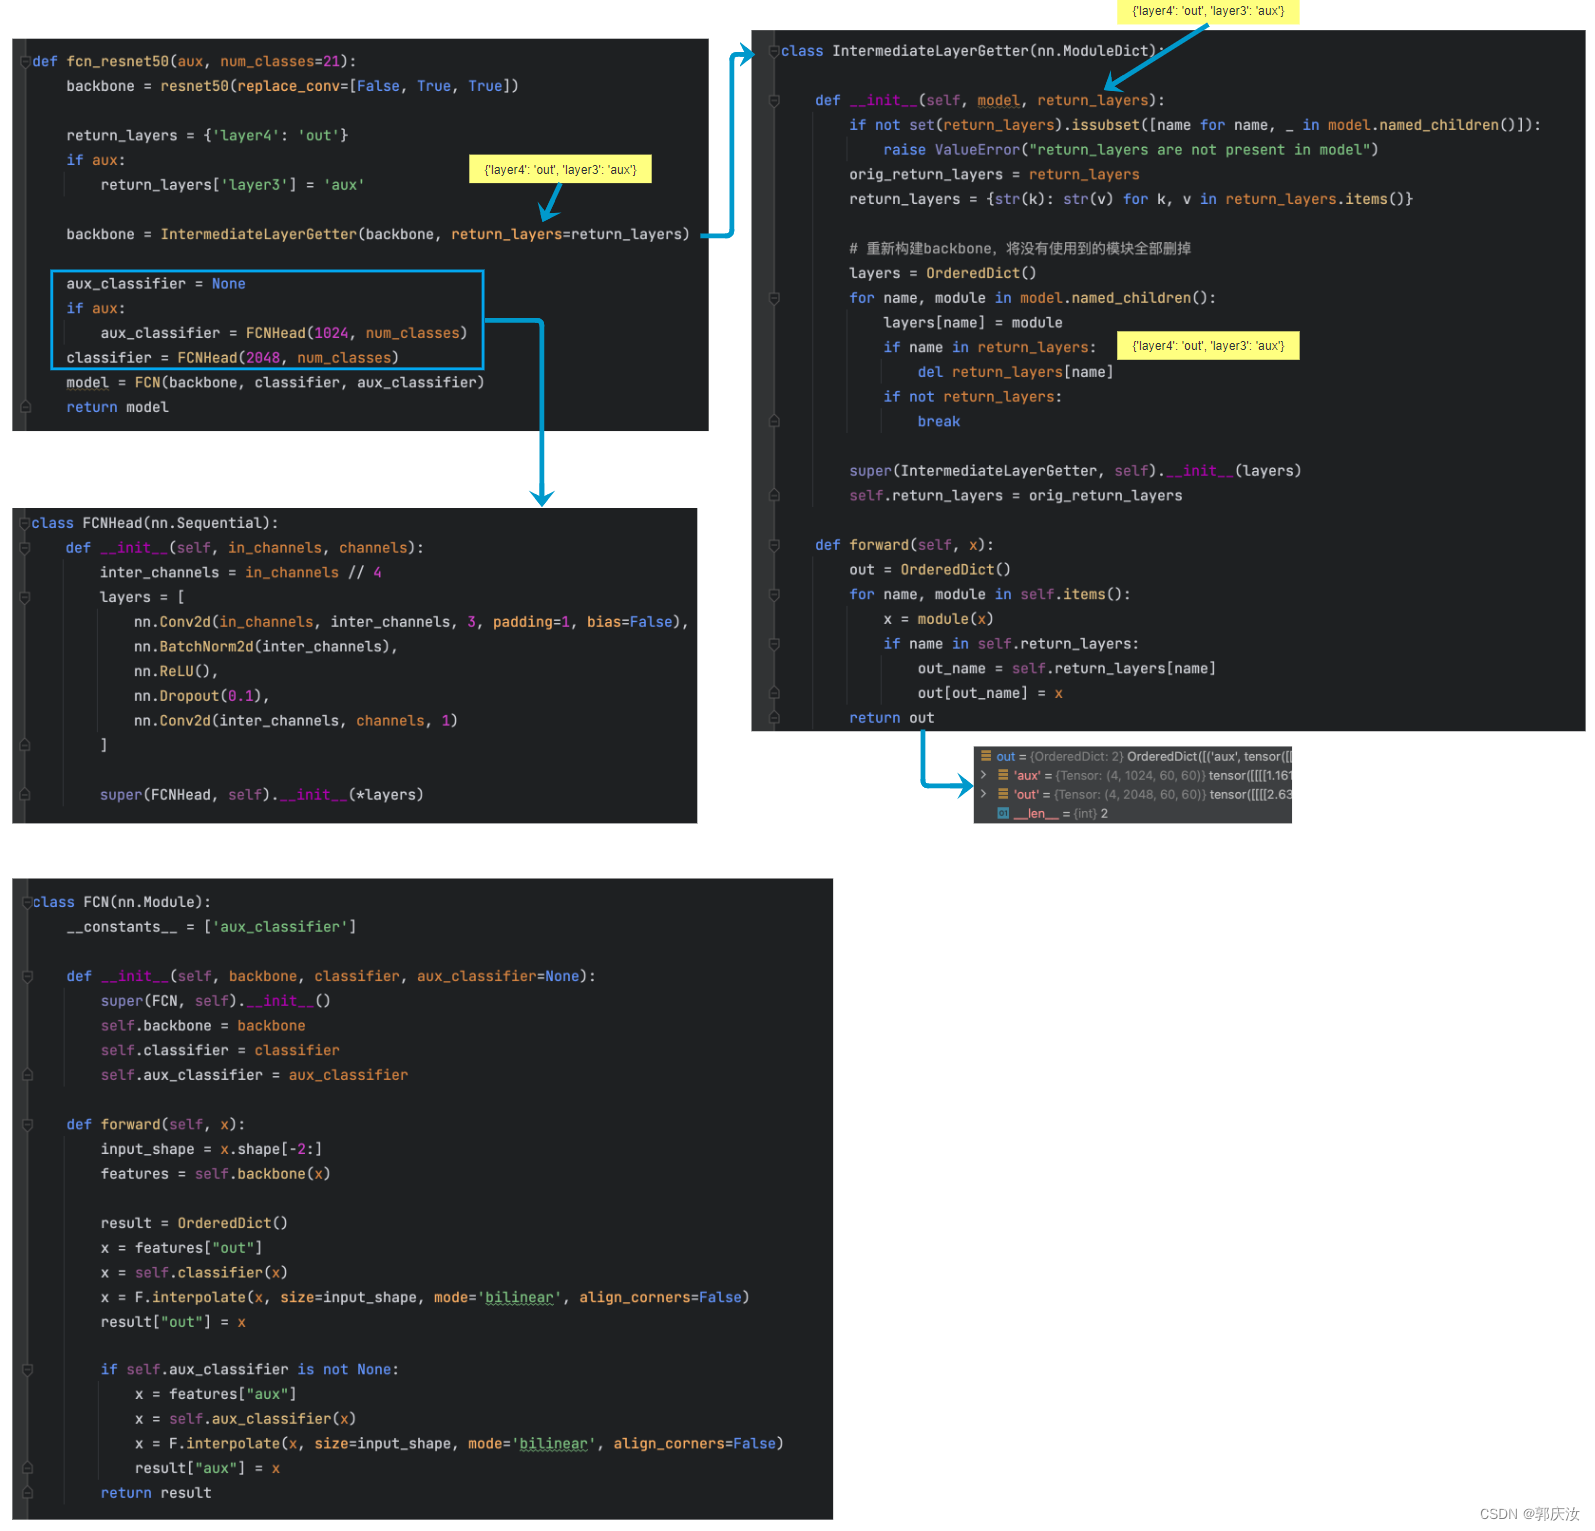The image size is (1595, 1531).
Task: Click 'nn.Conv2d(inter_channels, channels, 1)' line
Action: [x=296, y=721]
